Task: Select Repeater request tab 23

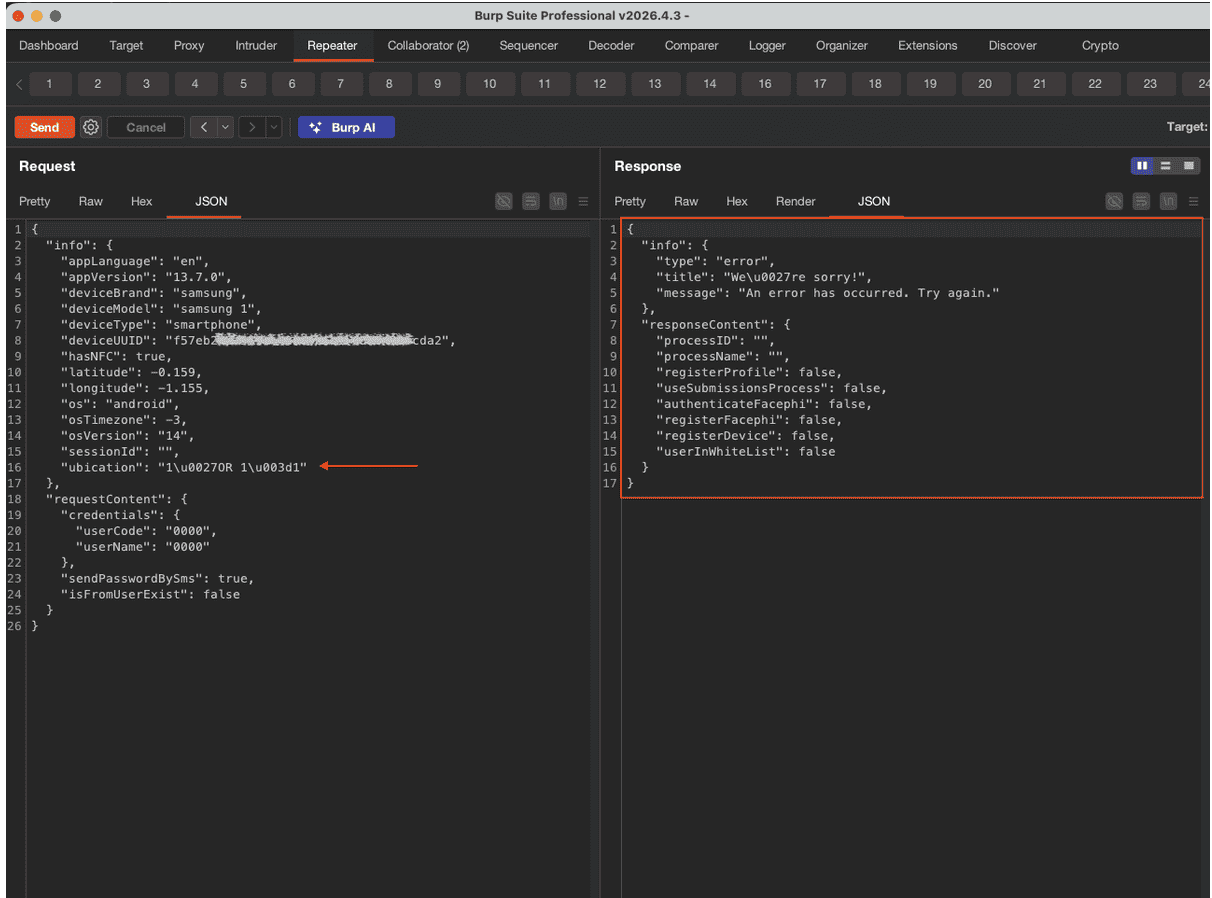Action: (x=1150, y=84)
